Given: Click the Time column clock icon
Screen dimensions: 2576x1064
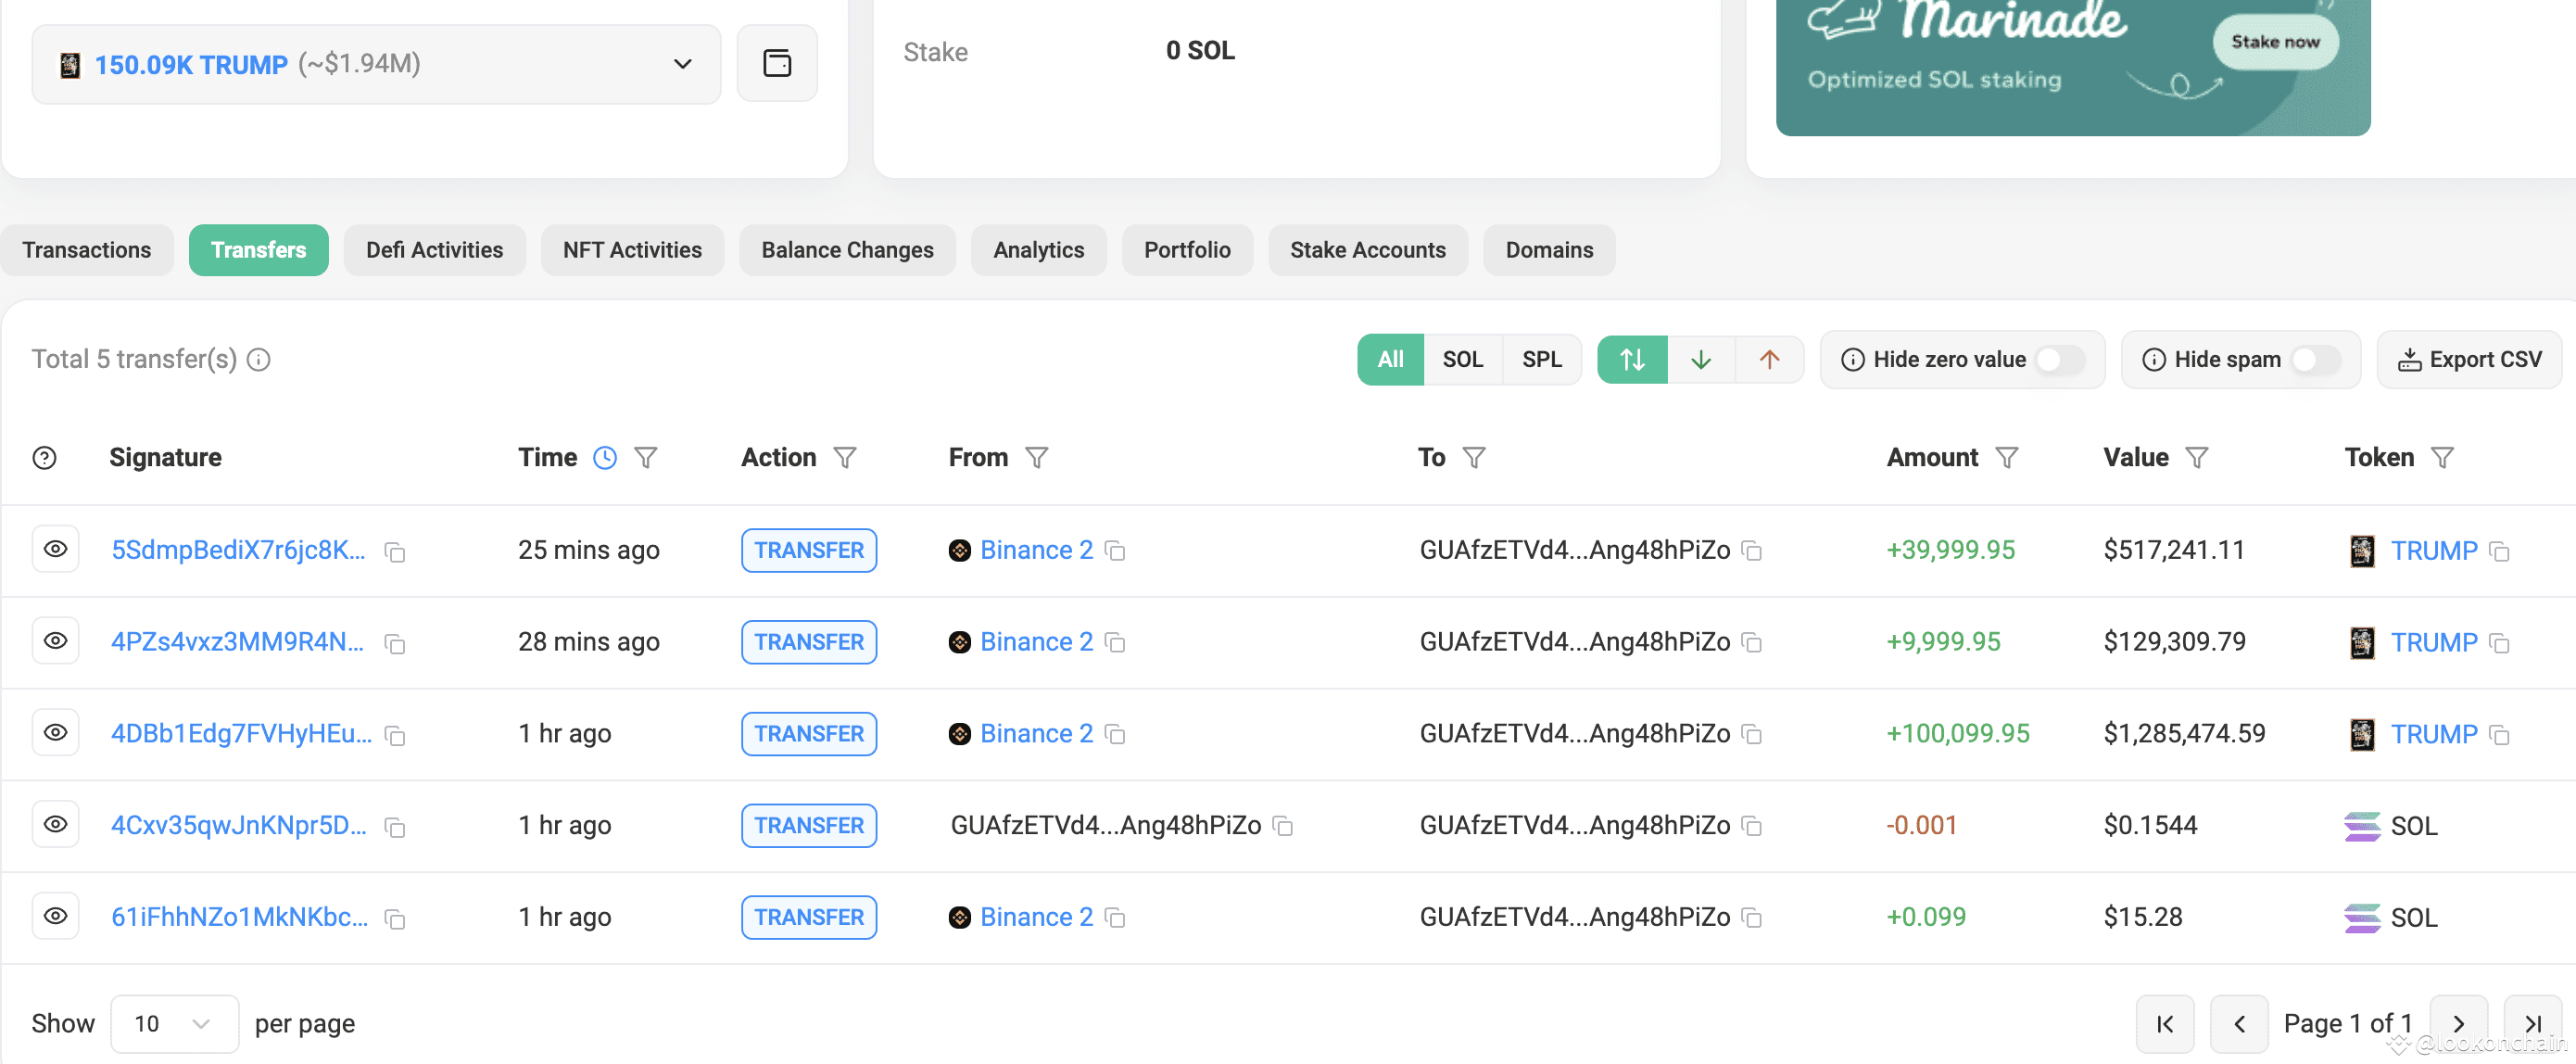Looking at the screenshot, I should [605, 458].
